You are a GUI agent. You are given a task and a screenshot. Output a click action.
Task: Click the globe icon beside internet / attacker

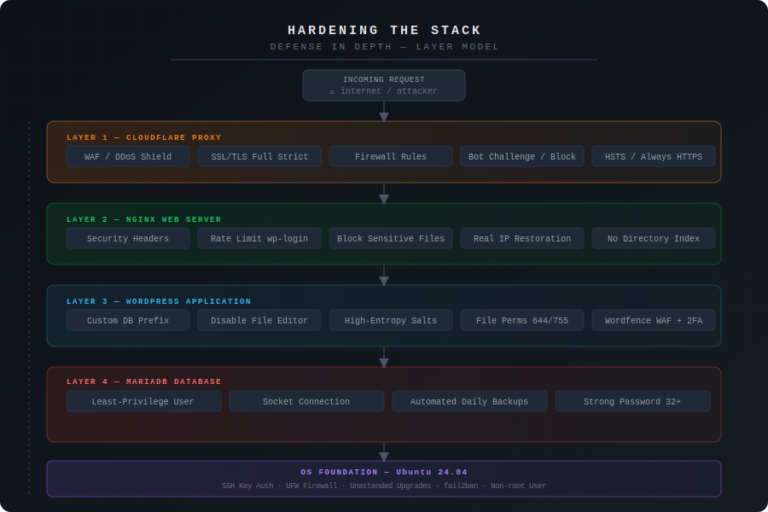pyautogui.click(x=332, y=92)
